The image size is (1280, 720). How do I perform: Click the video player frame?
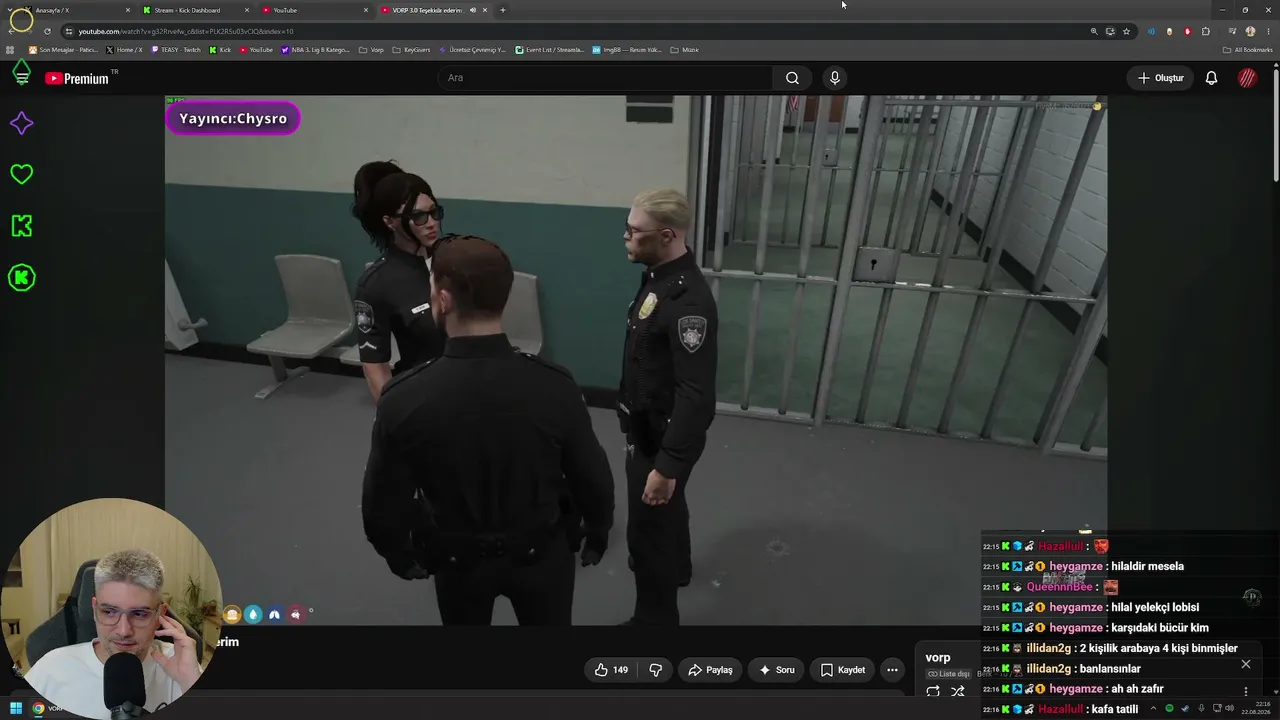pos(636,361)
